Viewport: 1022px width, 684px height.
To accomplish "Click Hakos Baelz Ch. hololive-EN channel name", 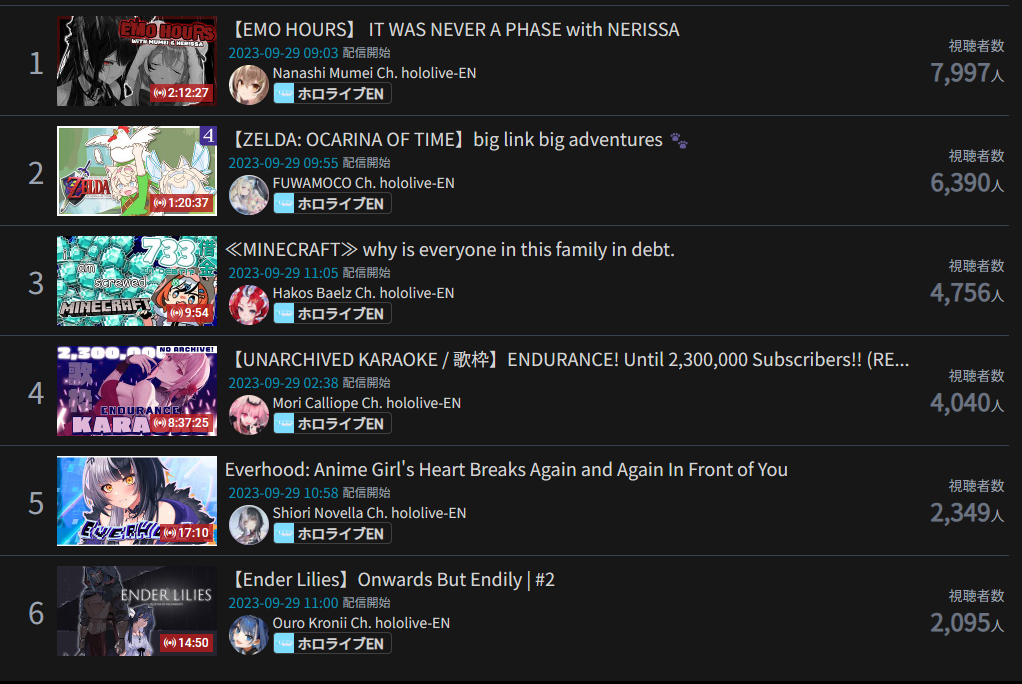I will point(363,293).
